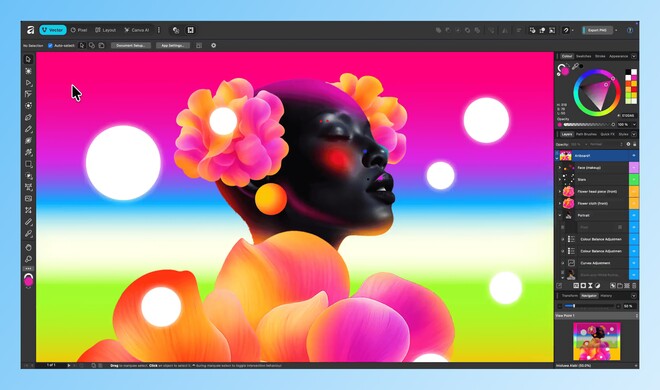
Task: Select the Colour Picker eyedropper tool in toolbar
Action: pyautogui.click(x=29, y=233)
